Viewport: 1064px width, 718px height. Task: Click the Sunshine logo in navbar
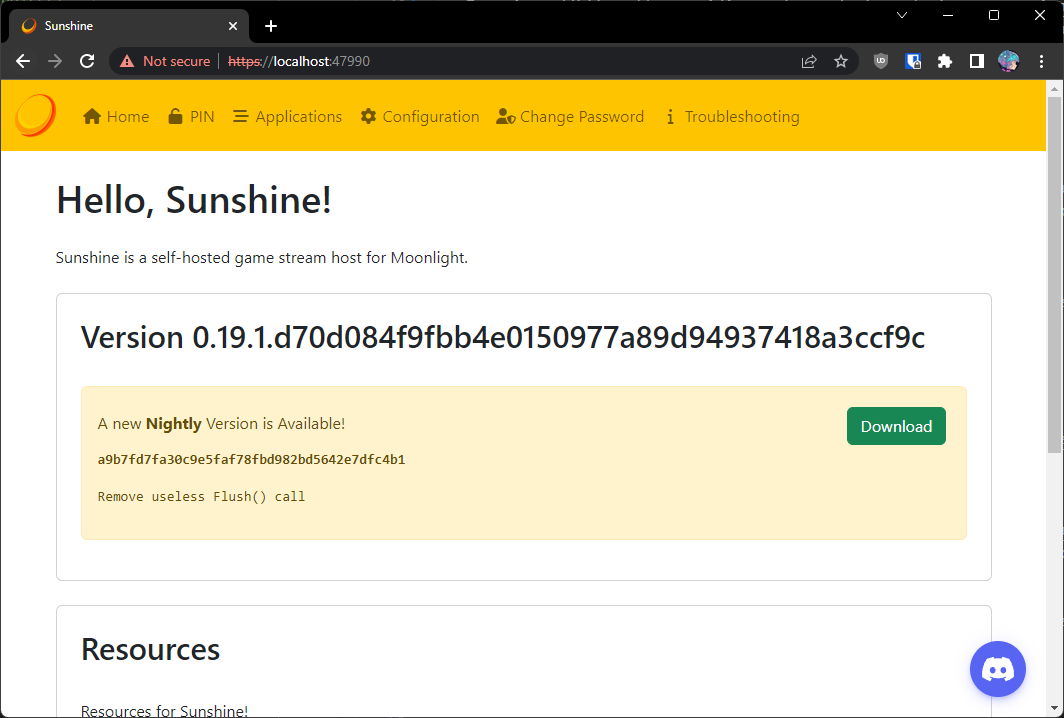click(36, 115)
